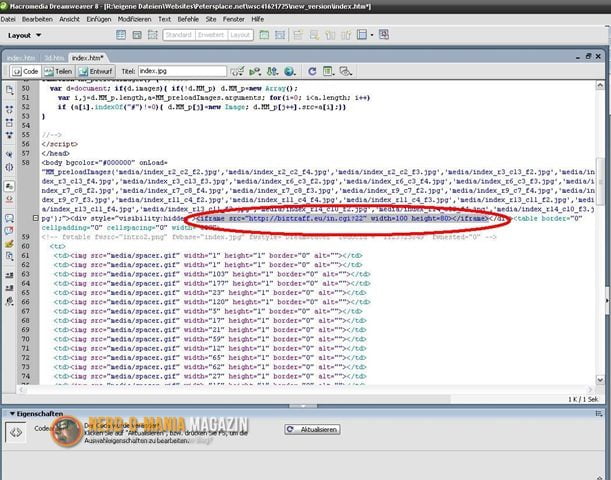Click code editor scroll up arrow
This screenshot has height=480, width=611.
[600, 85]
